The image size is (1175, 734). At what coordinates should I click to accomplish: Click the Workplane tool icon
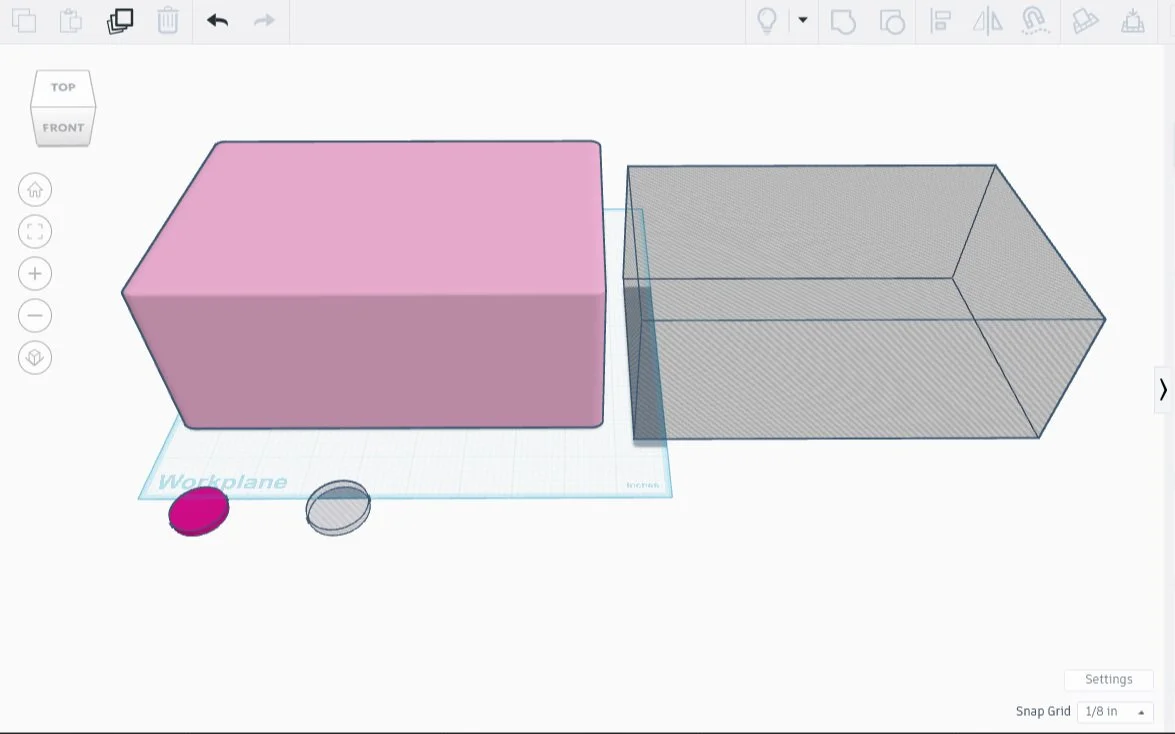point(1085,21)
